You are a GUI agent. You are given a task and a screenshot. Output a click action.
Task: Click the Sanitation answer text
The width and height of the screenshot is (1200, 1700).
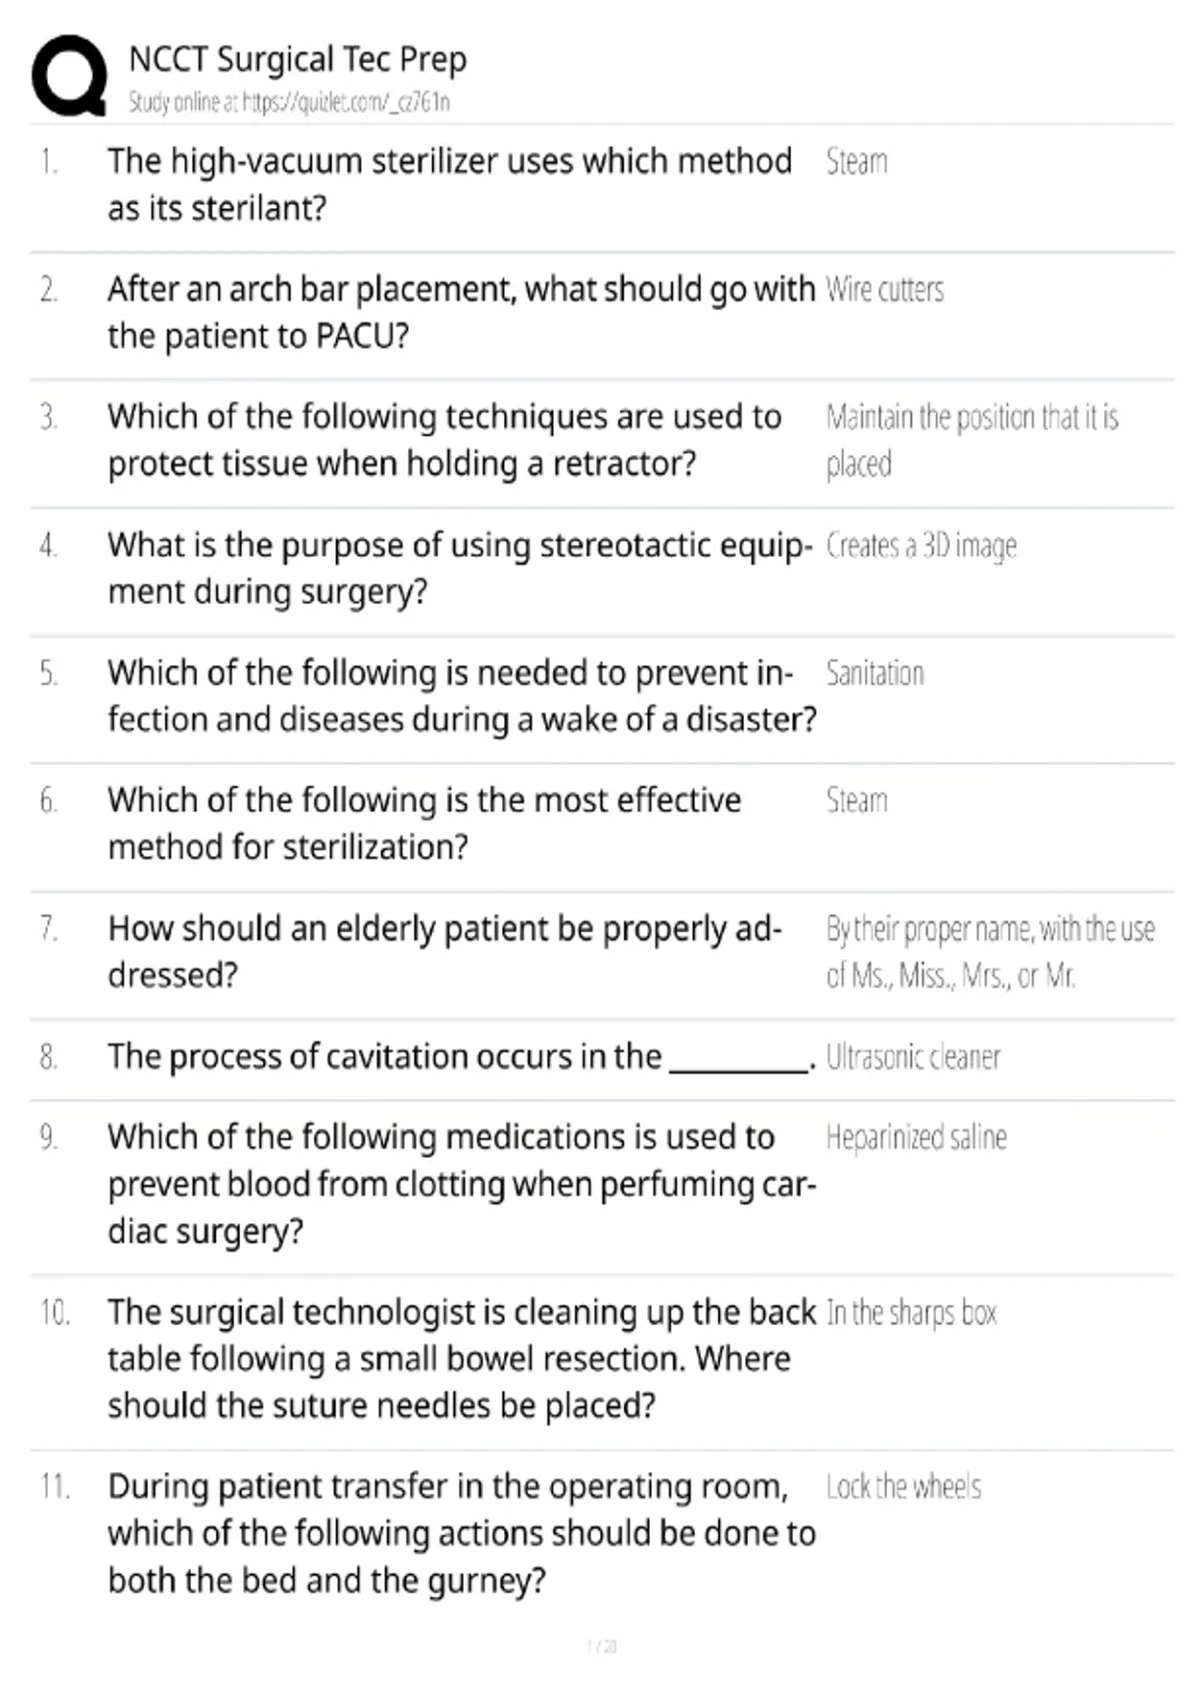coord(875,673)
